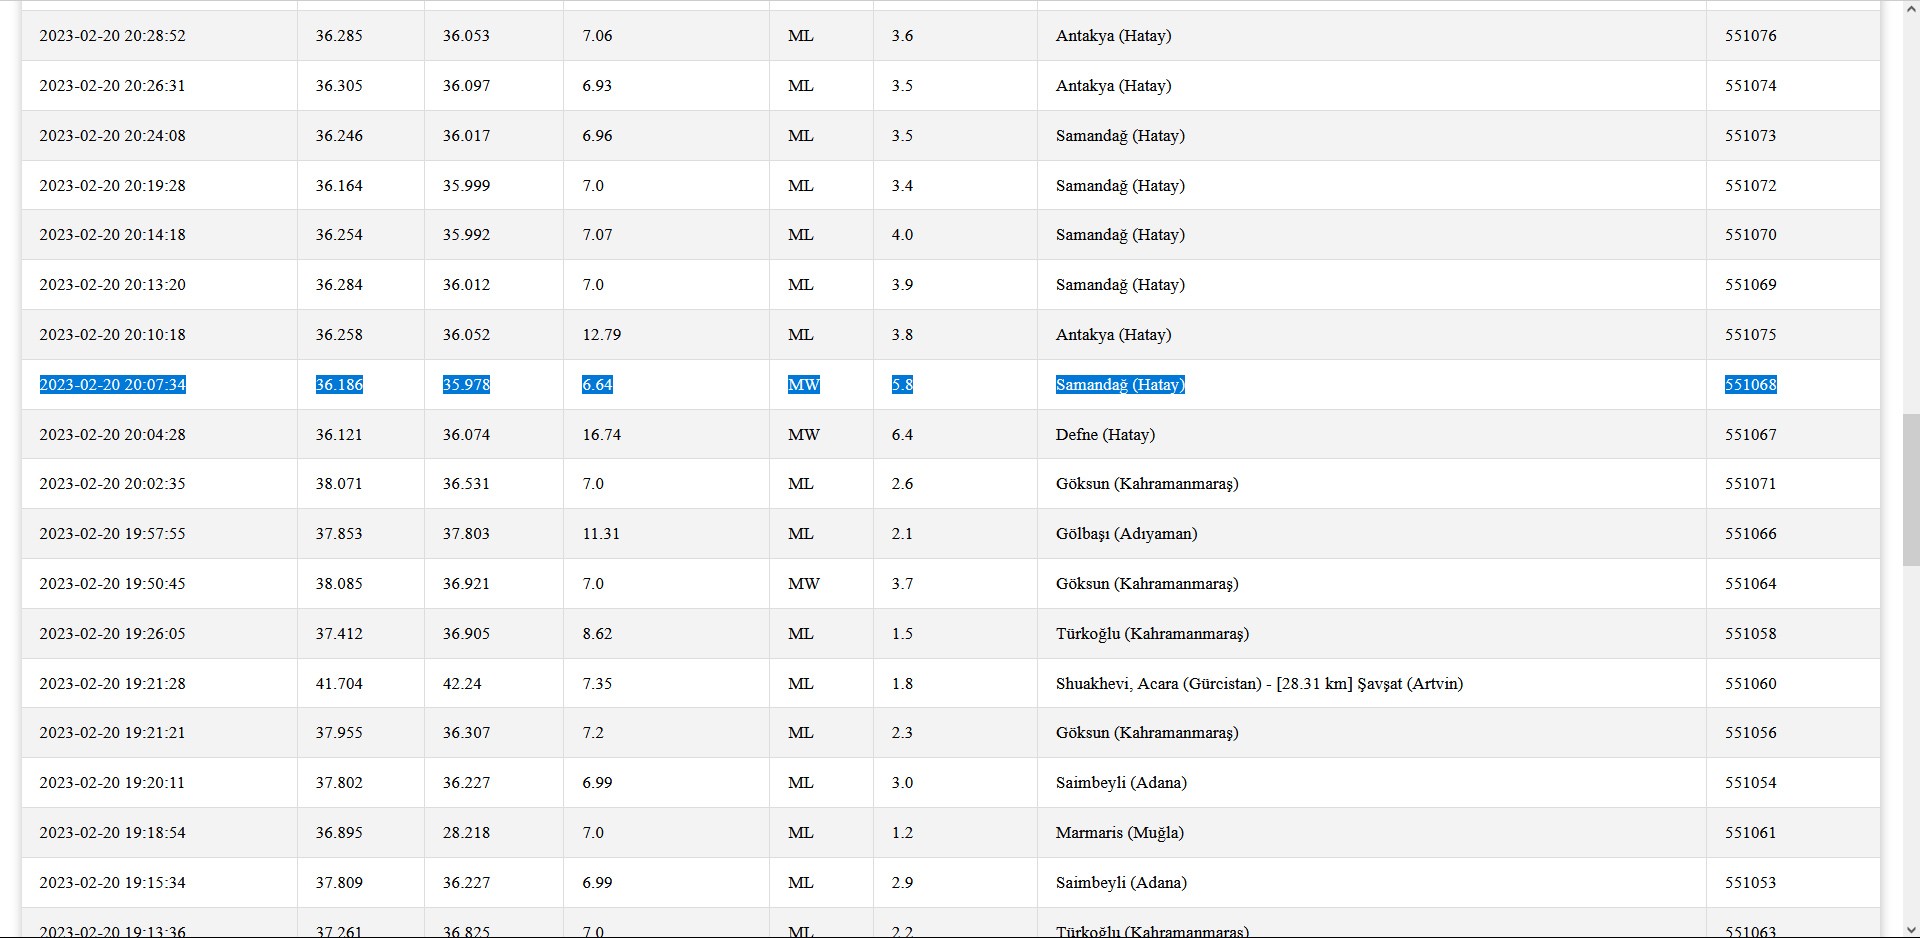The width and height of the screenshot is (1920, 938).
Task: Click magnitude value 6.4
Action: click(x=902, y=435)
